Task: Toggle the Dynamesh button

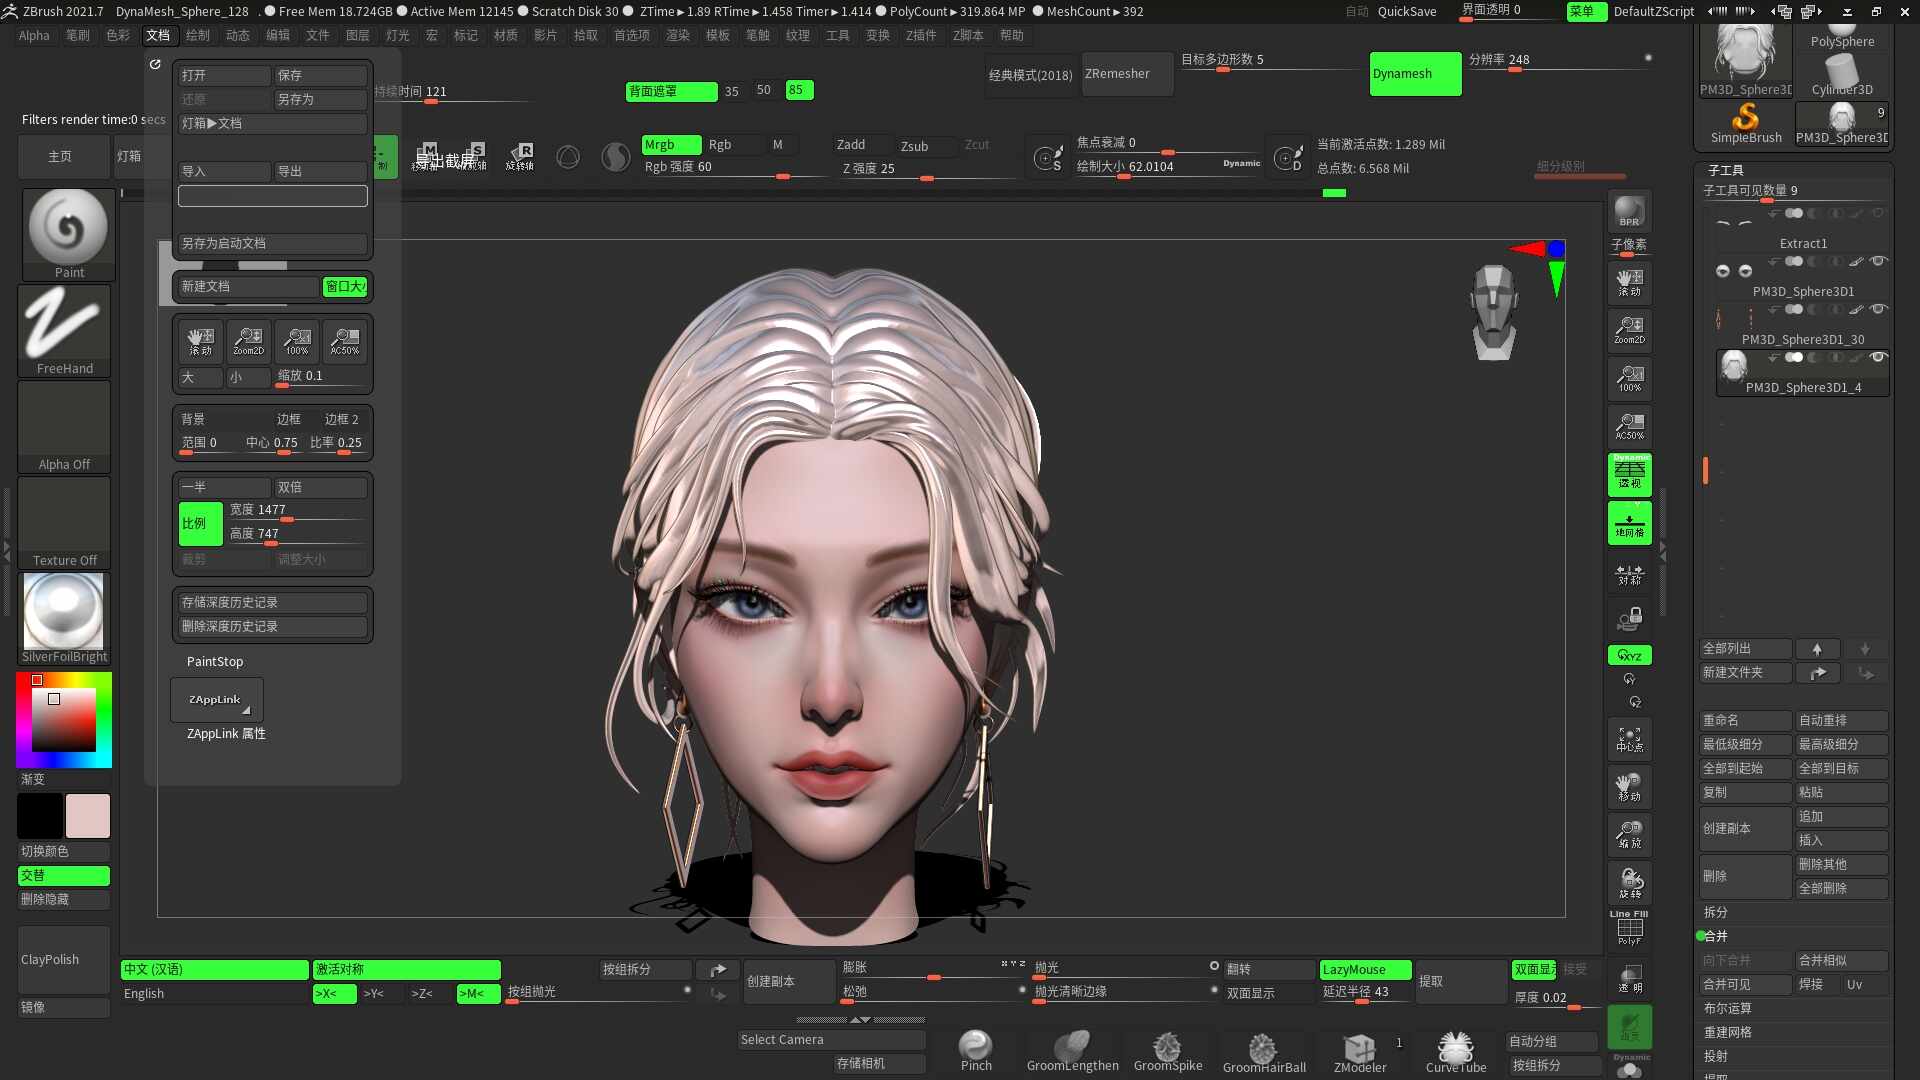Action: (1415, 74)
